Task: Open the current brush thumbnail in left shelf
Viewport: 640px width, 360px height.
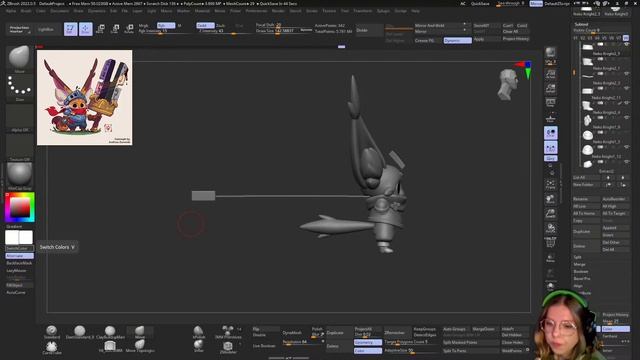Action: [x=19, y=58]
